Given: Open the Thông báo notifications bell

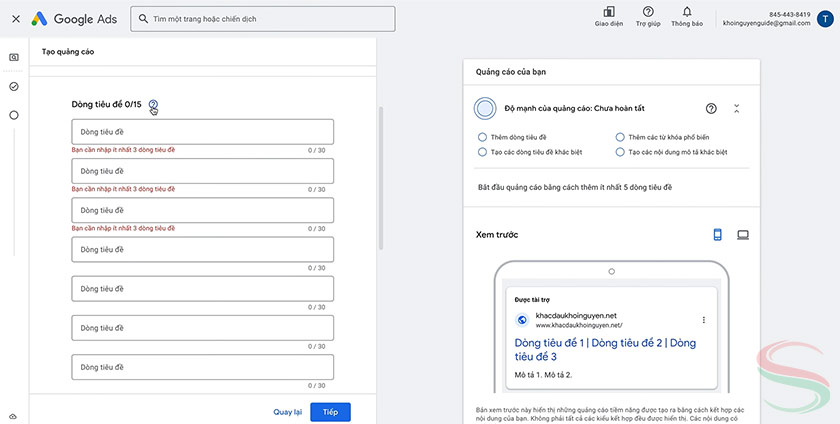Looking at the screenshot, I should (686, 12).
